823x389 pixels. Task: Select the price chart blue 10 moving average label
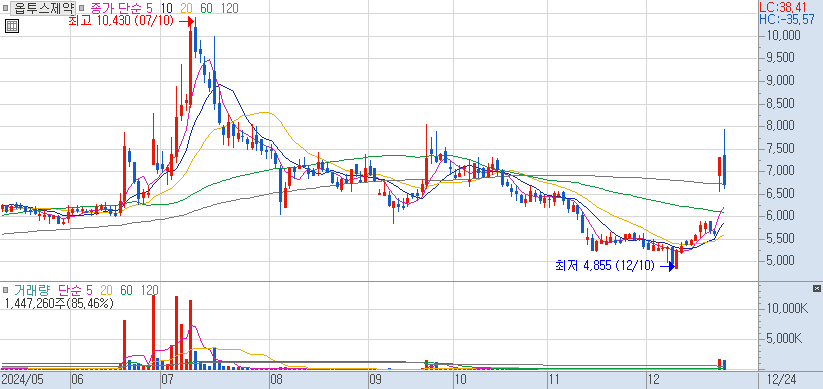click(x=168, y=8)
